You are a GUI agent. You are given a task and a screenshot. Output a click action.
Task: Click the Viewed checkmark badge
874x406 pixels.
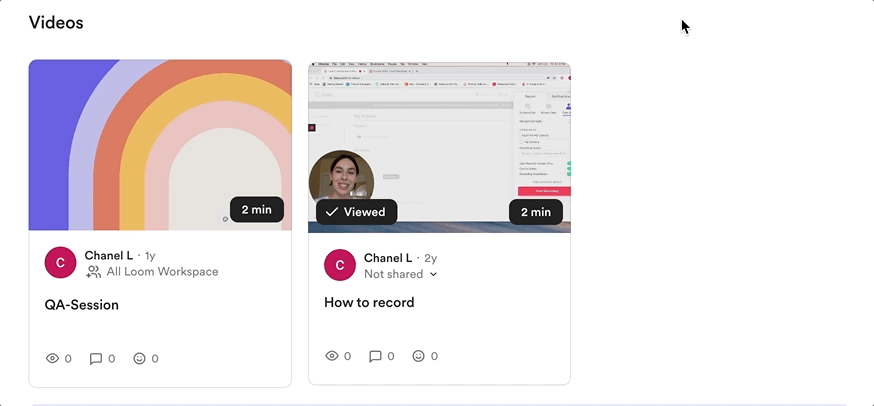[356, 212]
